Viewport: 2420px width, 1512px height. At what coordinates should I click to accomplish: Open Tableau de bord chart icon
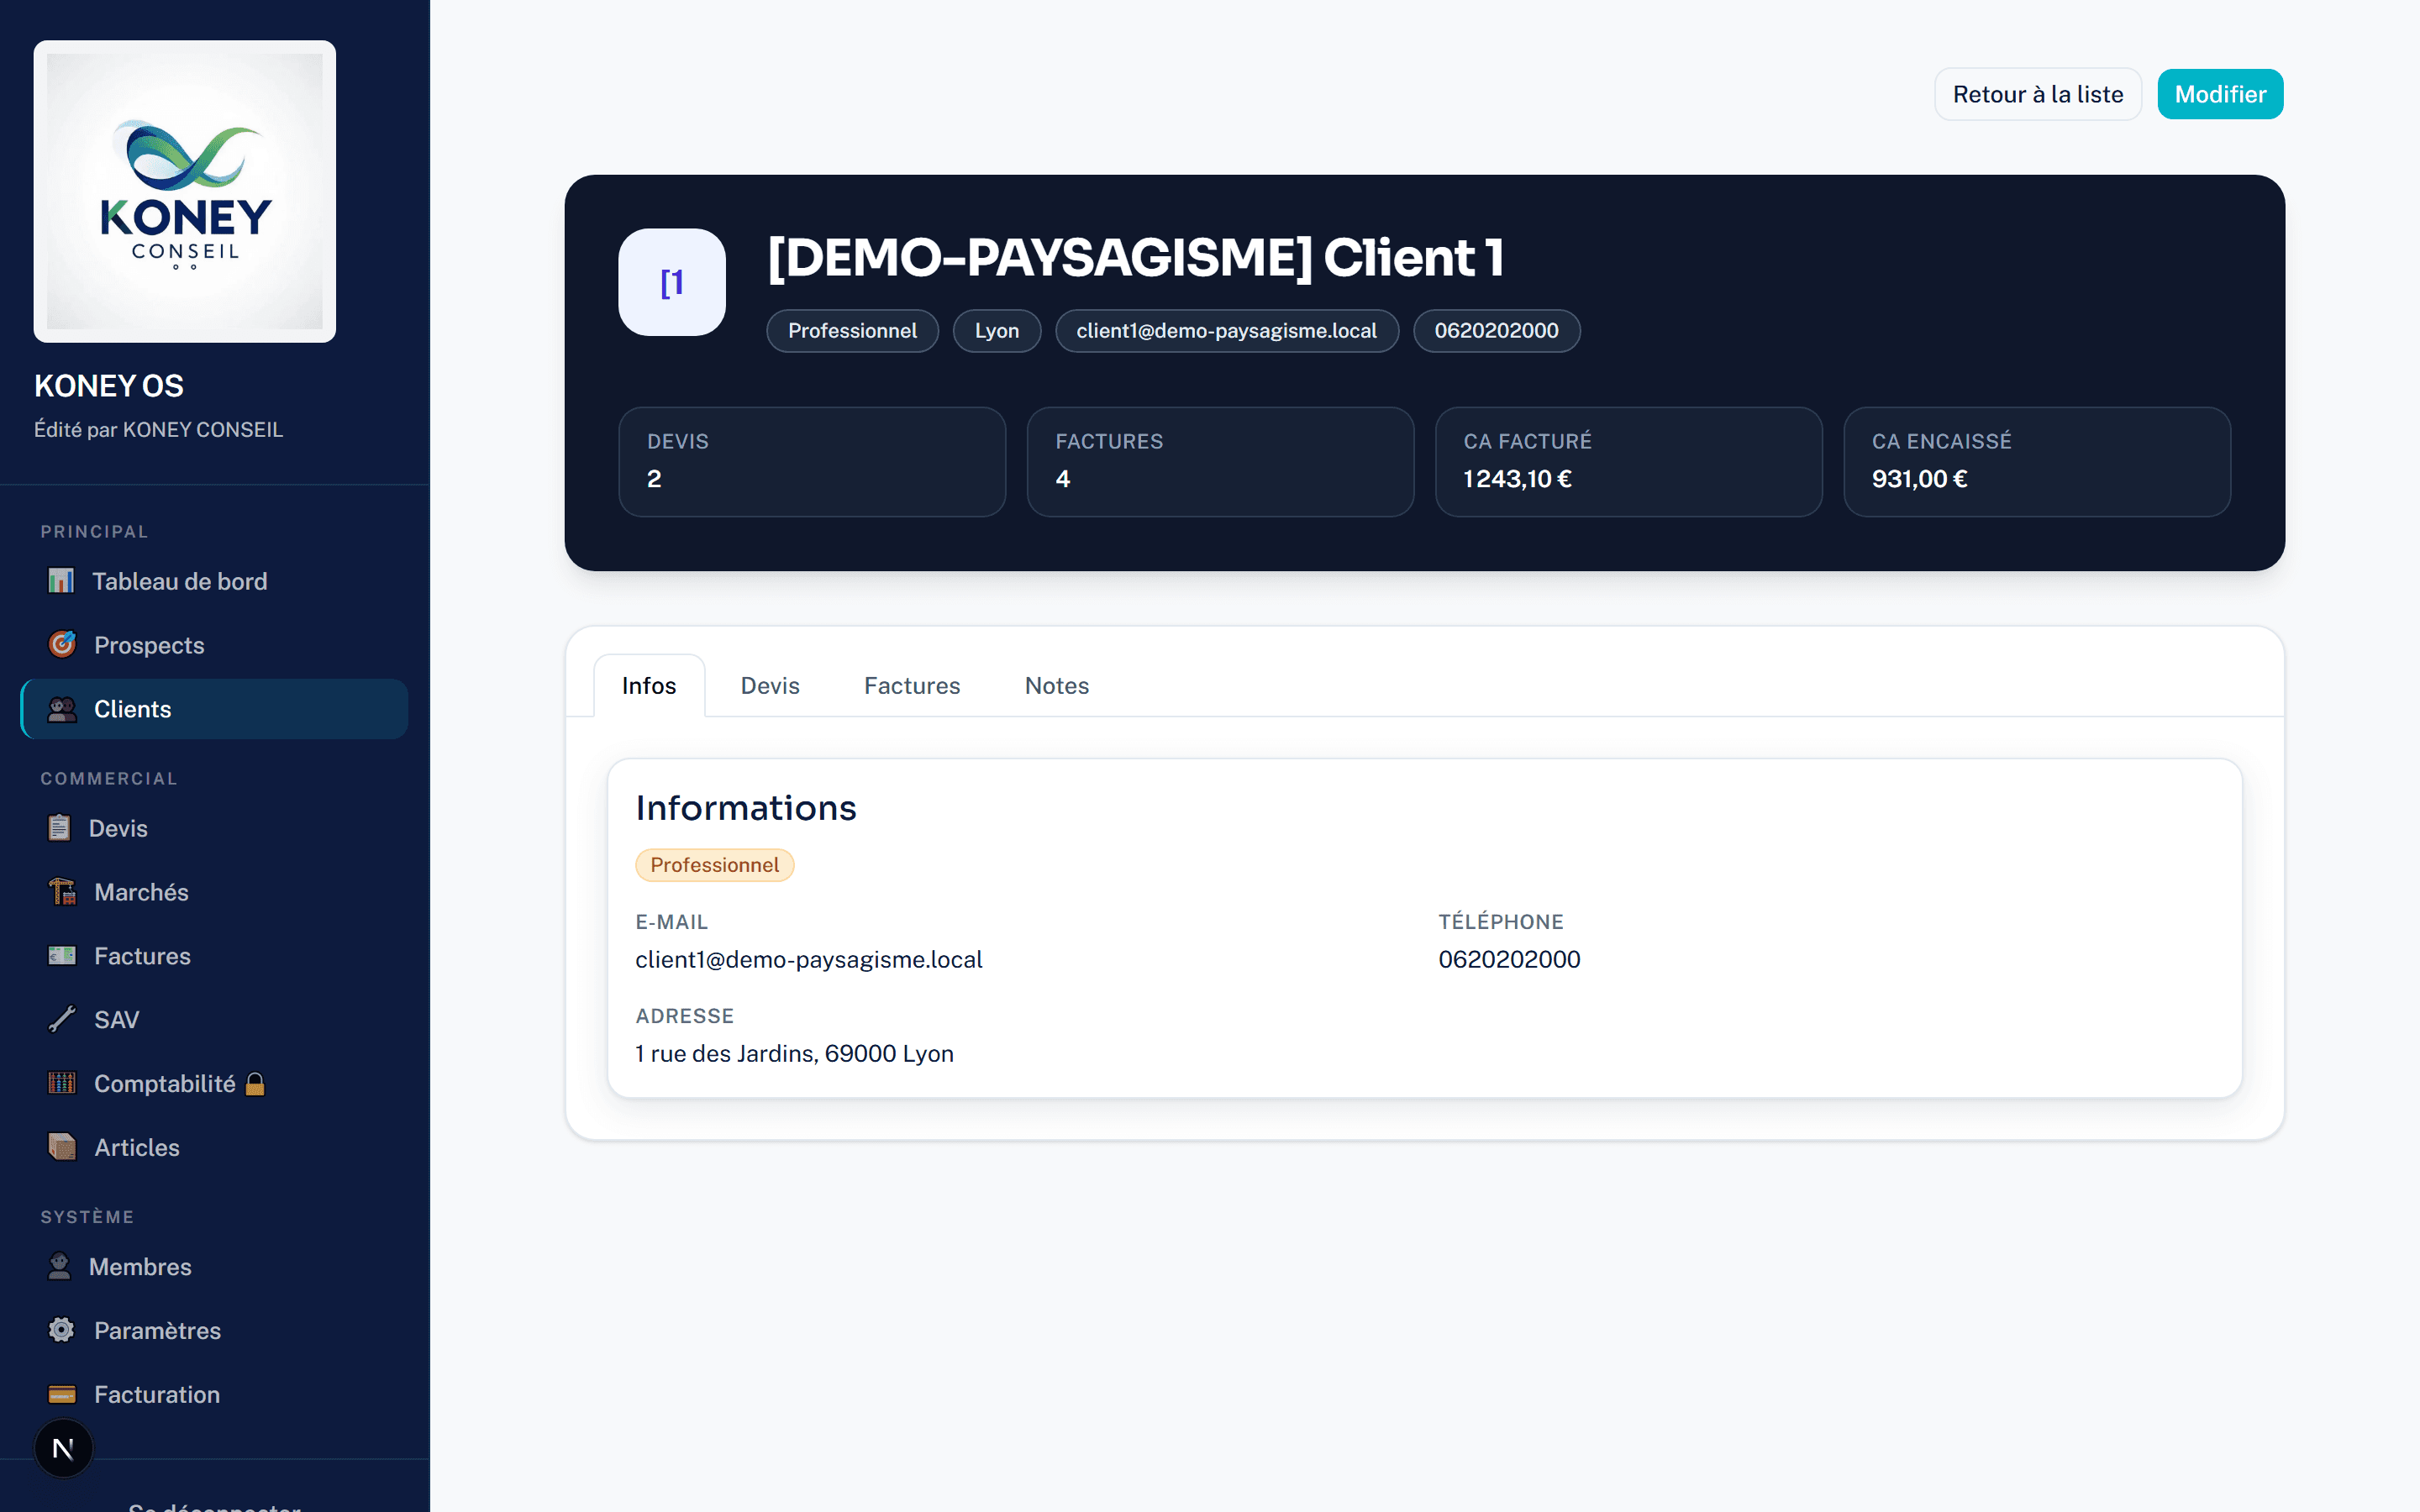pos(61,581)
